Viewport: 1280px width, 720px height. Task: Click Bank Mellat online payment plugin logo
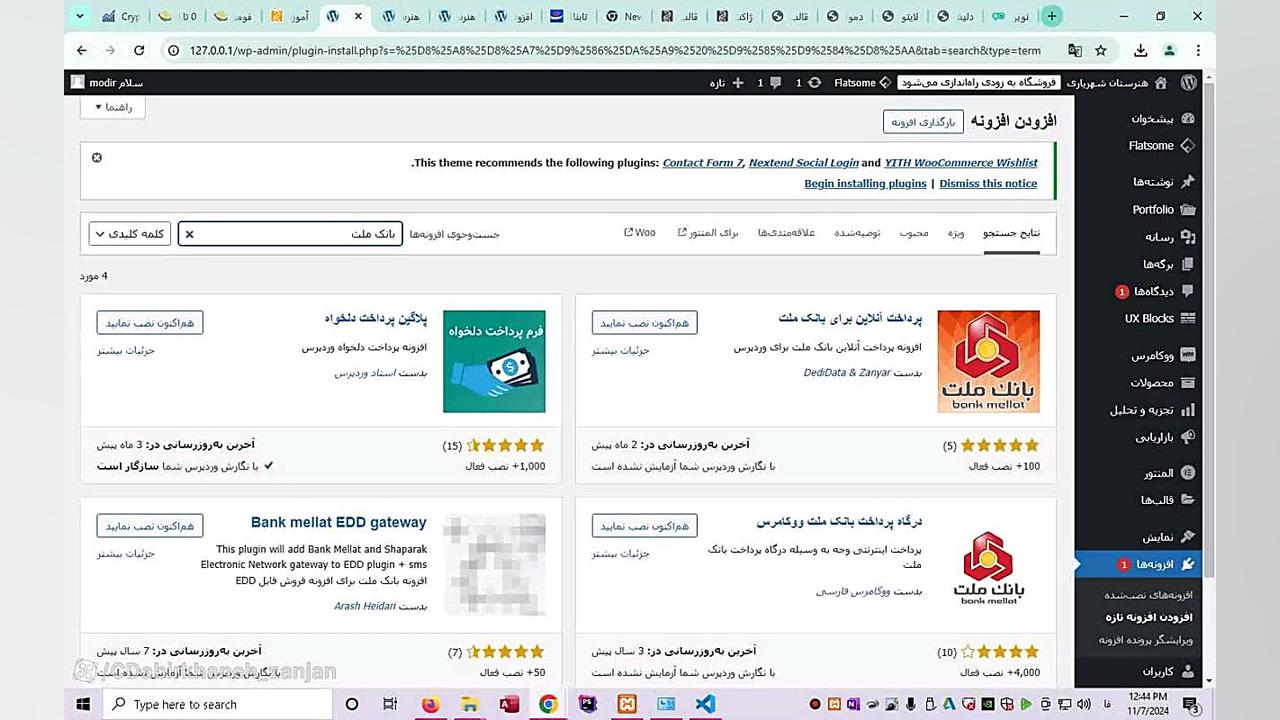click(x=988, y=361)
